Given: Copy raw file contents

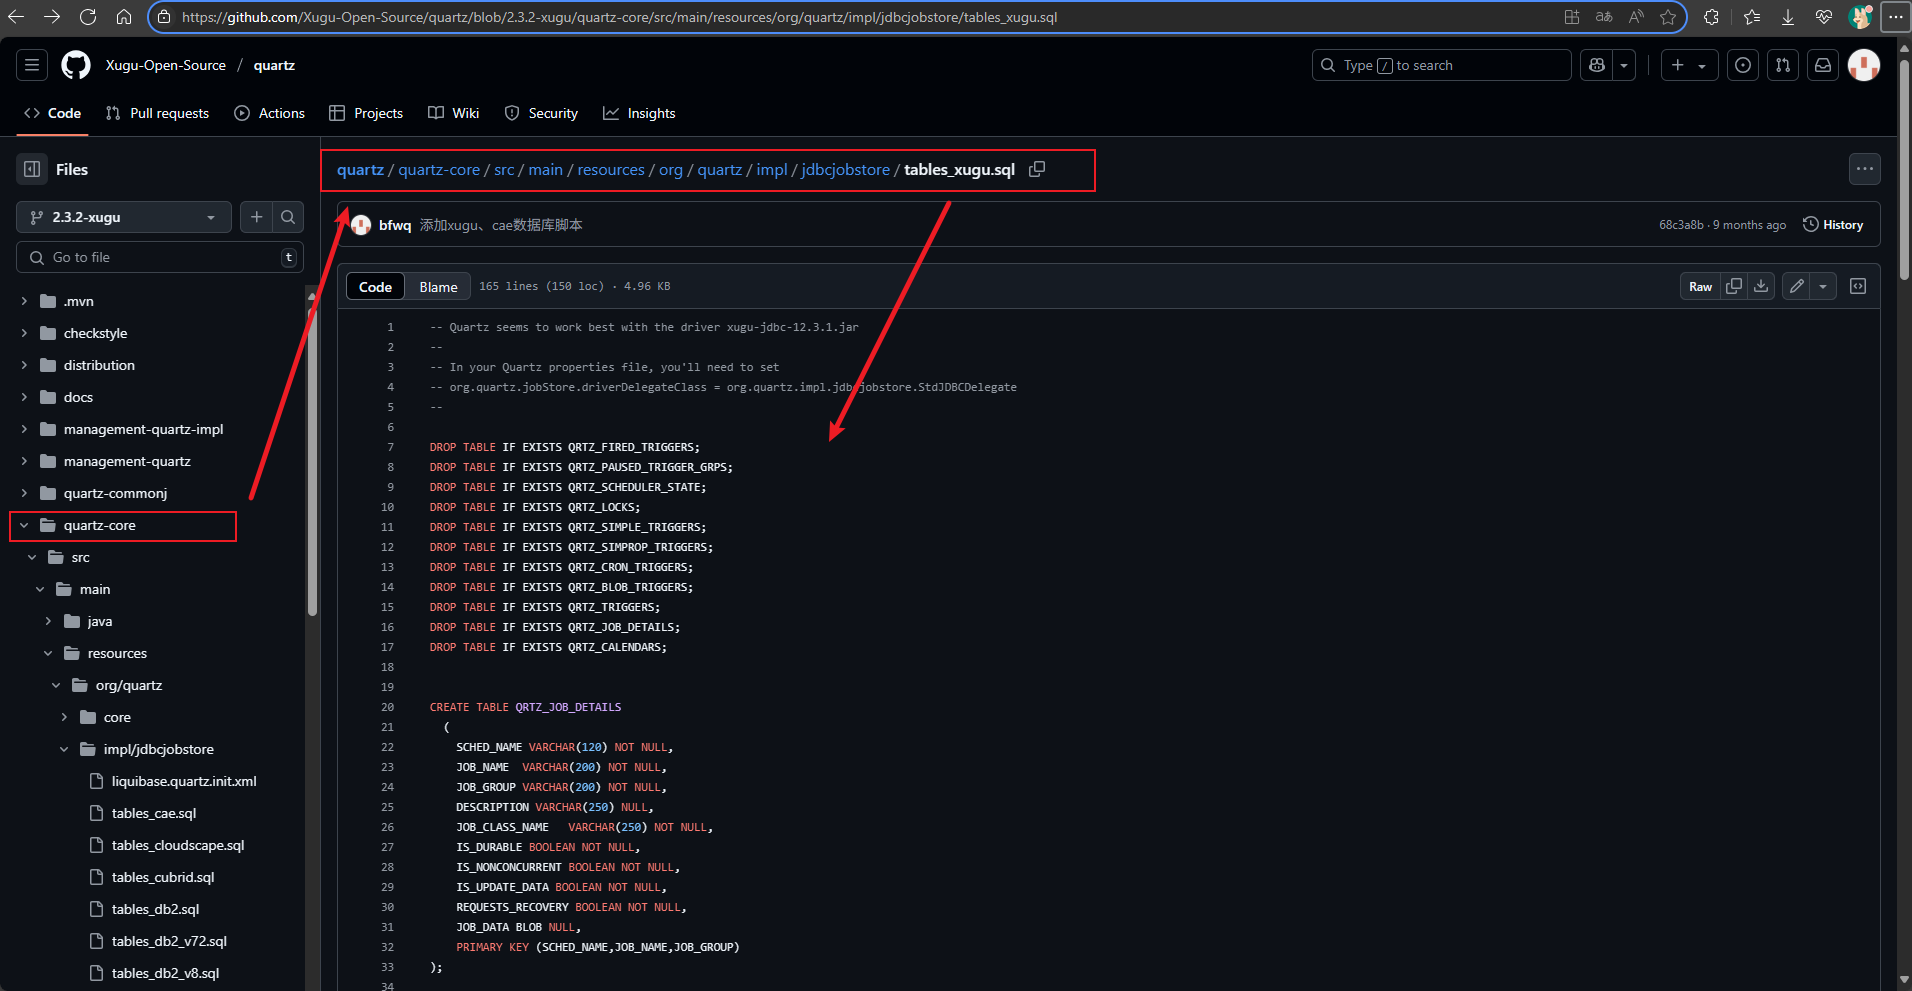Looking at the screenshot, I should coord(1734,286).
